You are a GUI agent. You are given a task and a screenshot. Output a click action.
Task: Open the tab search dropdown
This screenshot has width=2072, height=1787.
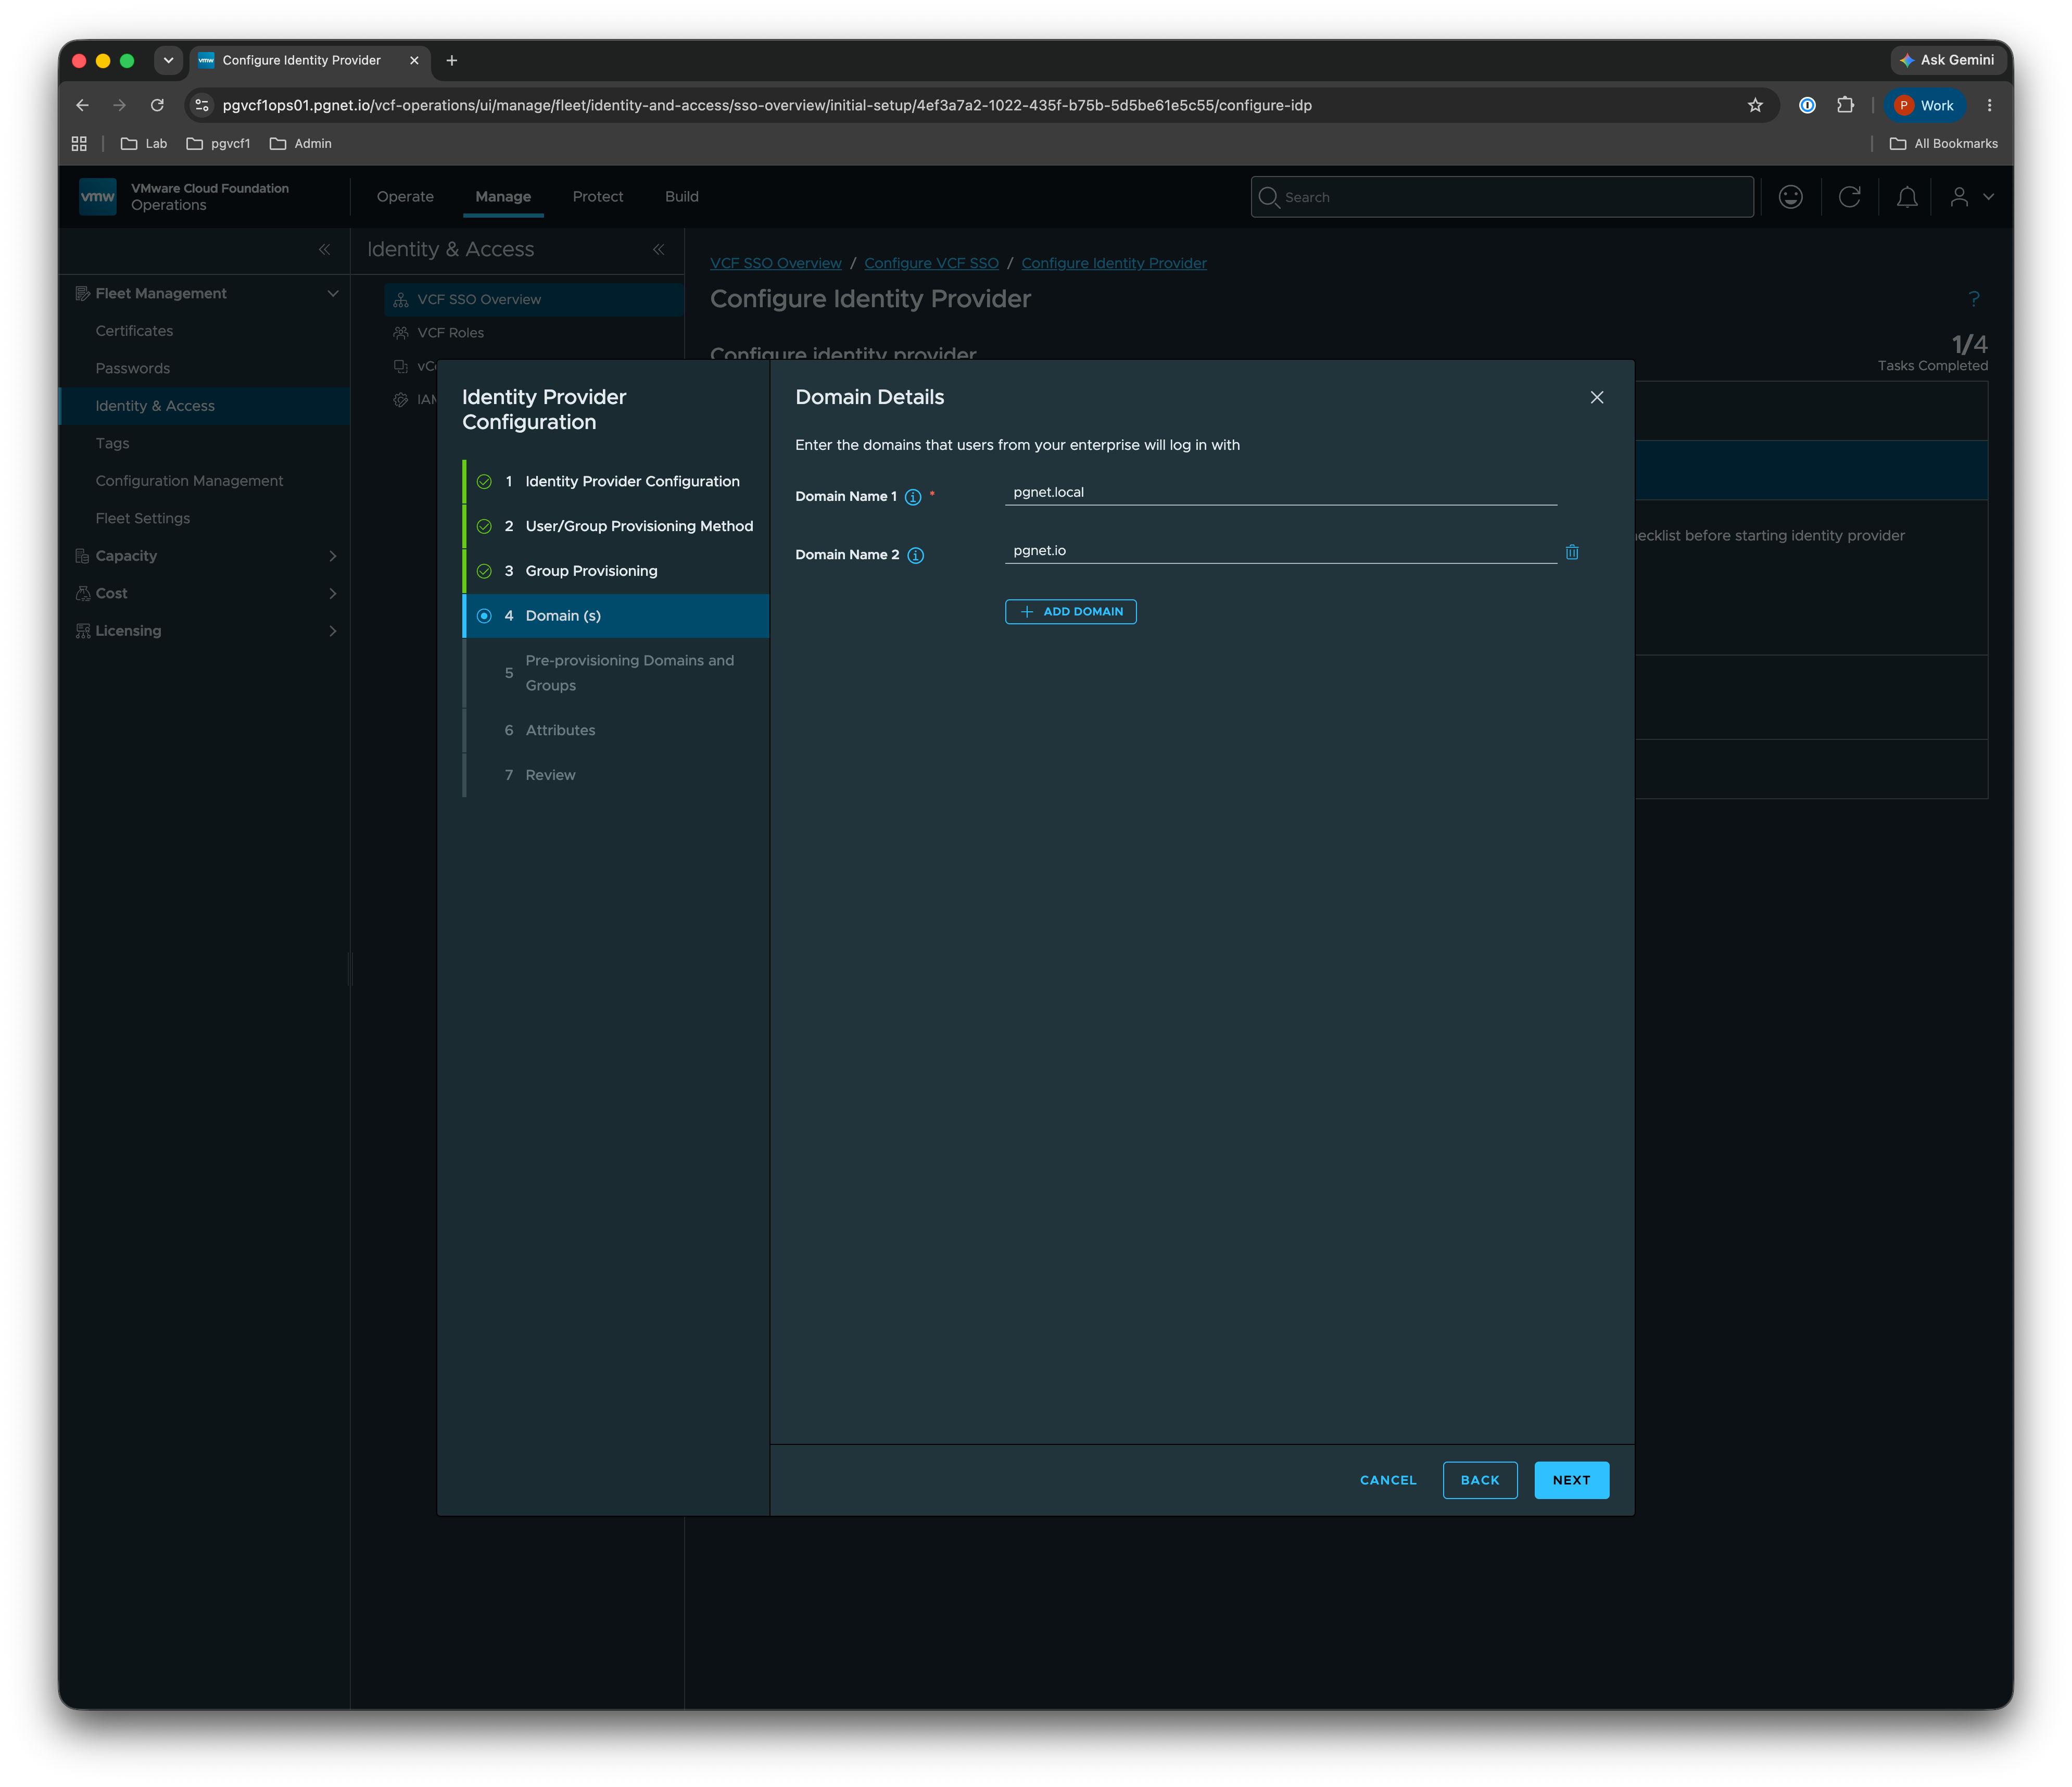[x=168, y=60]
